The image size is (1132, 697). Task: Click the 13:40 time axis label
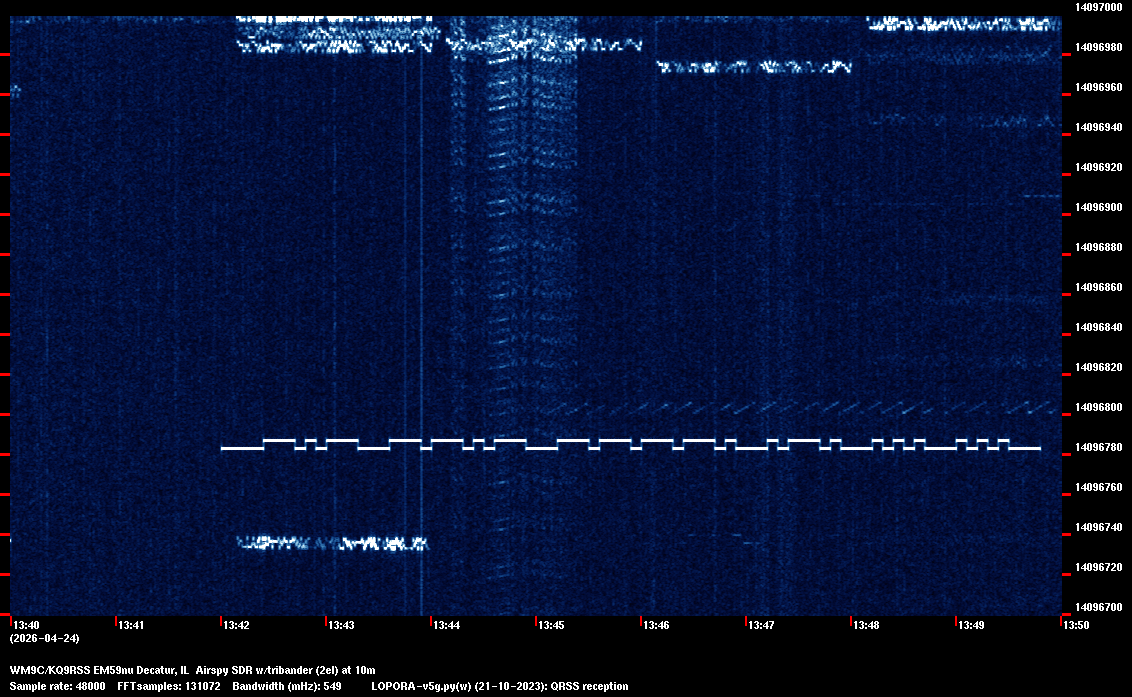tap(25, 626)
